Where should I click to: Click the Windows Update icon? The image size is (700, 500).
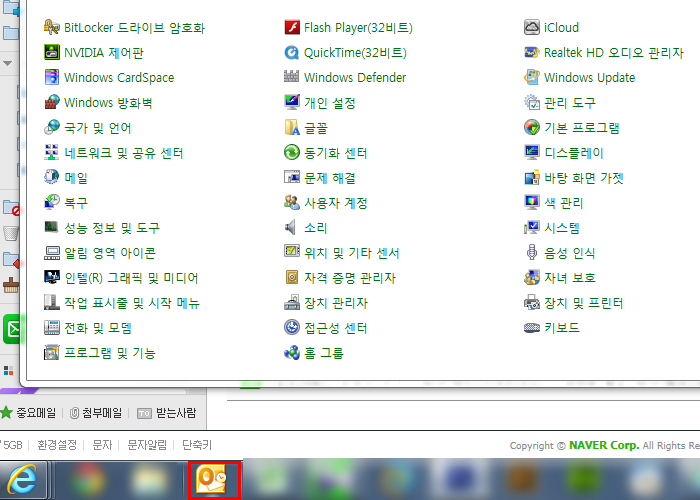pyautogui.click(x=532, y=77)
